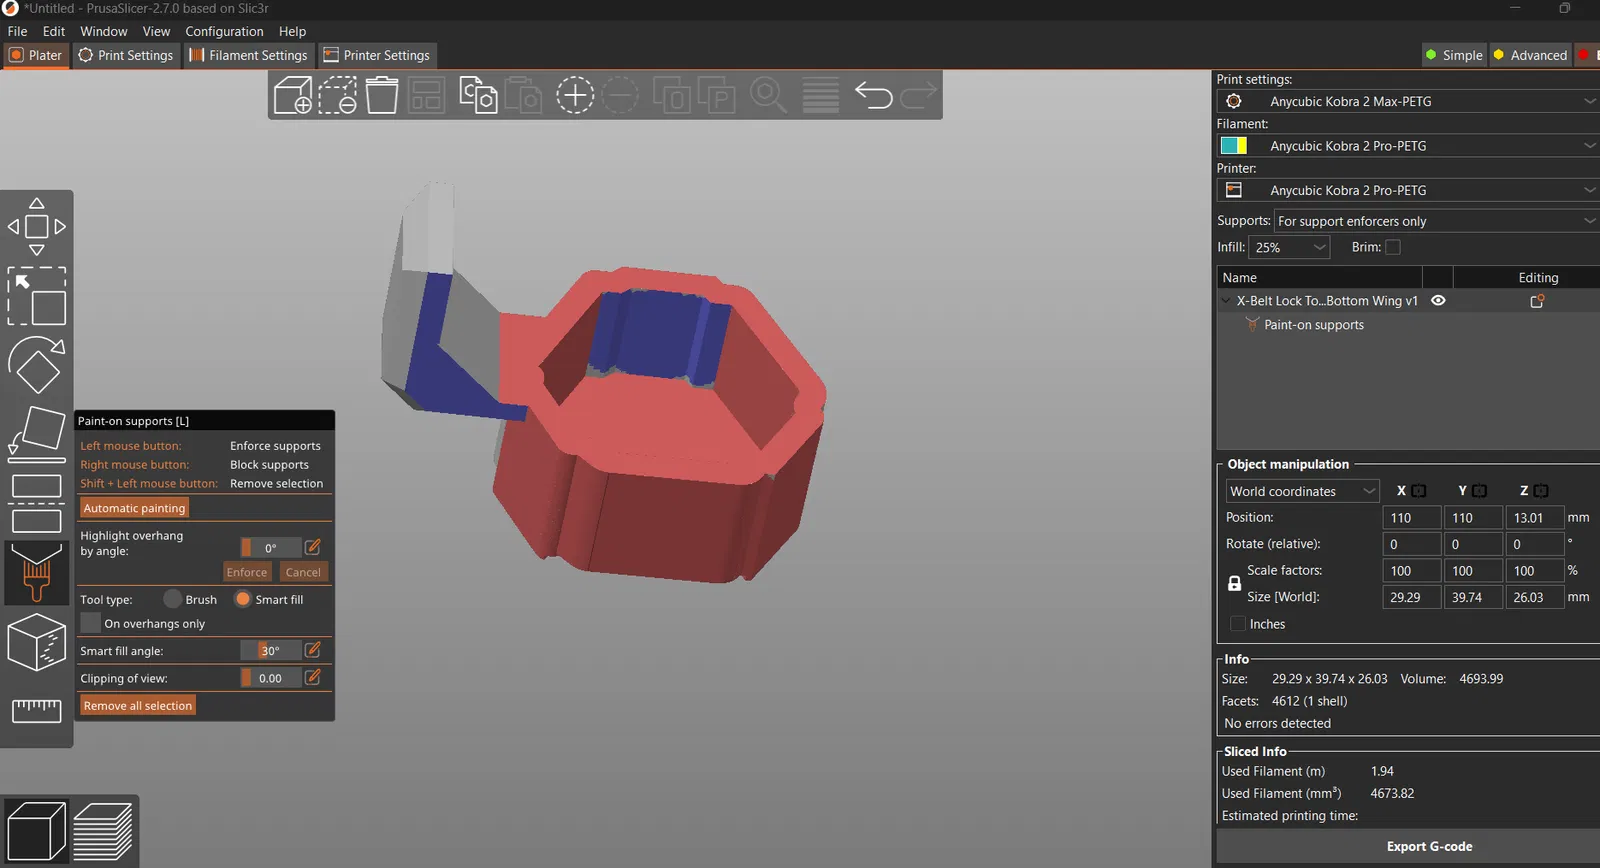Click the Automatic painting button
The width and height of the screenshot is (1600, 868).
(134, 508)
